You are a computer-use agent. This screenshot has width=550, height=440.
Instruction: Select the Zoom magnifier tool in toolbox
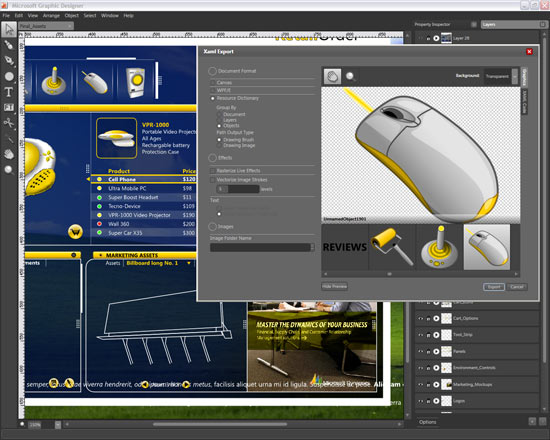(x=9, y=170)
